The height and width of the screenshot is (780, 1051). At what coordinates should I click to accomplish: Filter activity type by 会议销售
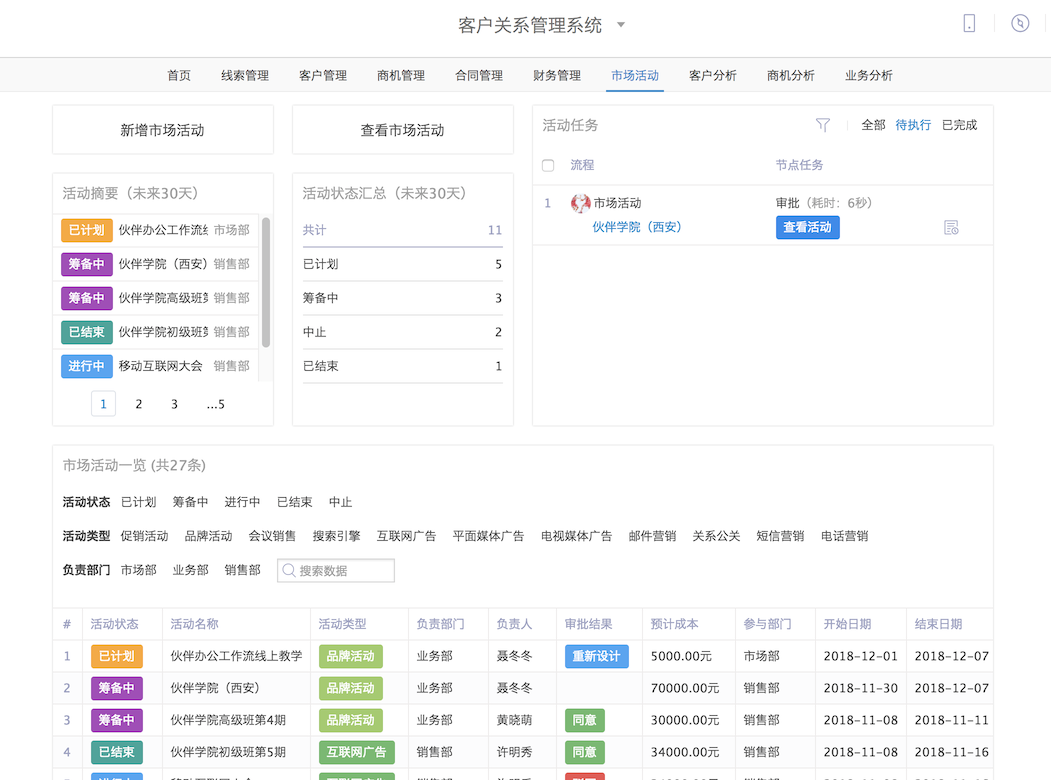[x=272, y=536]
